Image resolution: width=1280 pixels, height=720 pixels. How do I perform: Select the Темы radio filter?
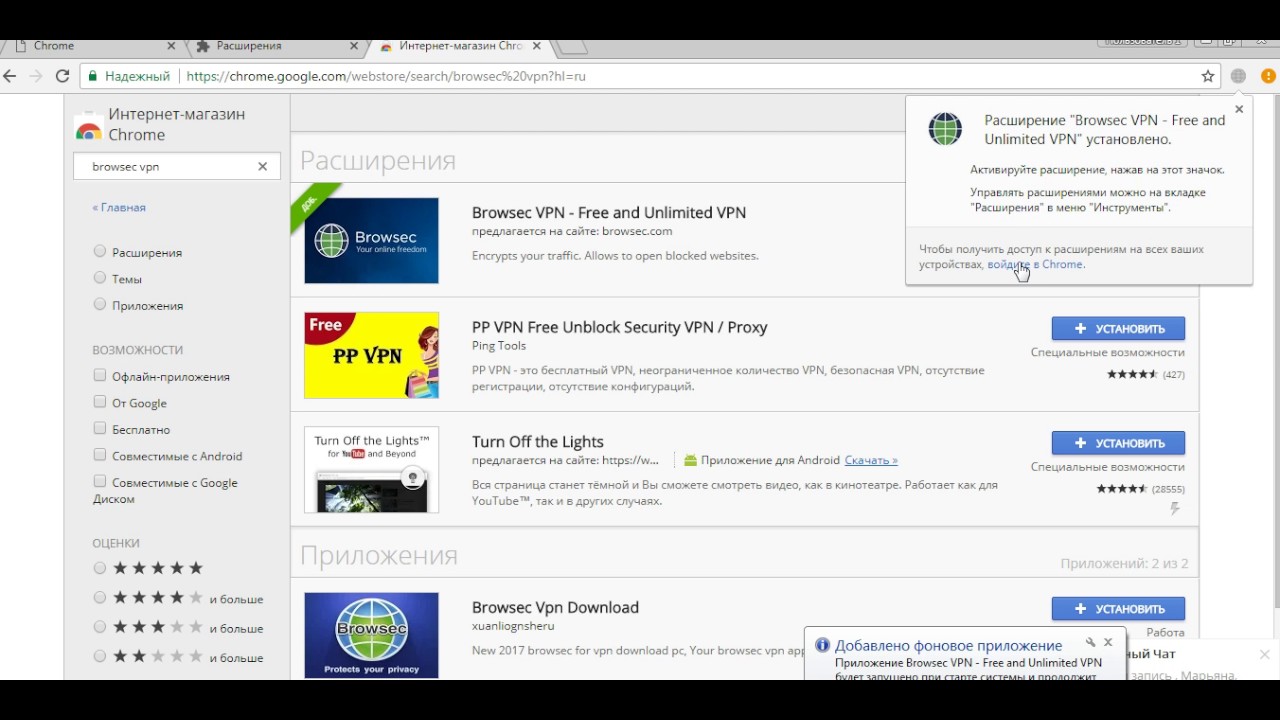click(99, 278)
